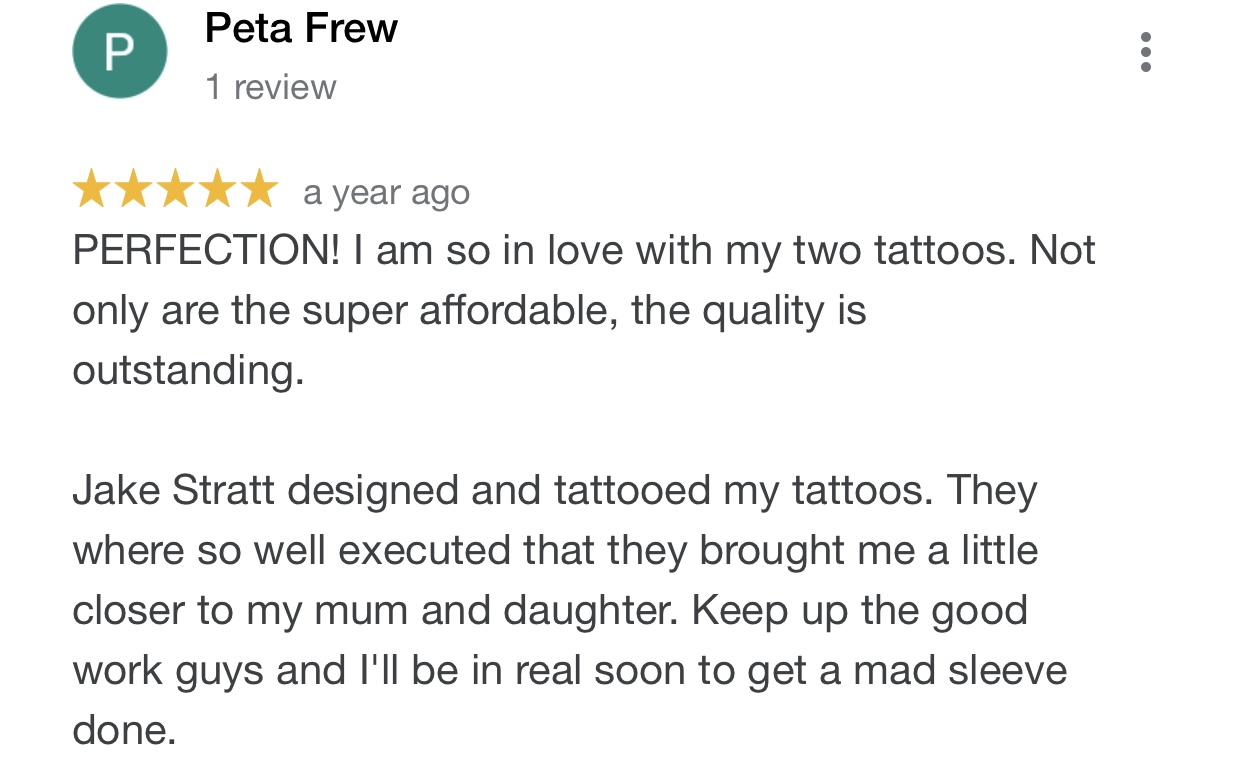Screen dimensions: 1242x777
Task: Click the fourth gold star
Action: (217, 189)
